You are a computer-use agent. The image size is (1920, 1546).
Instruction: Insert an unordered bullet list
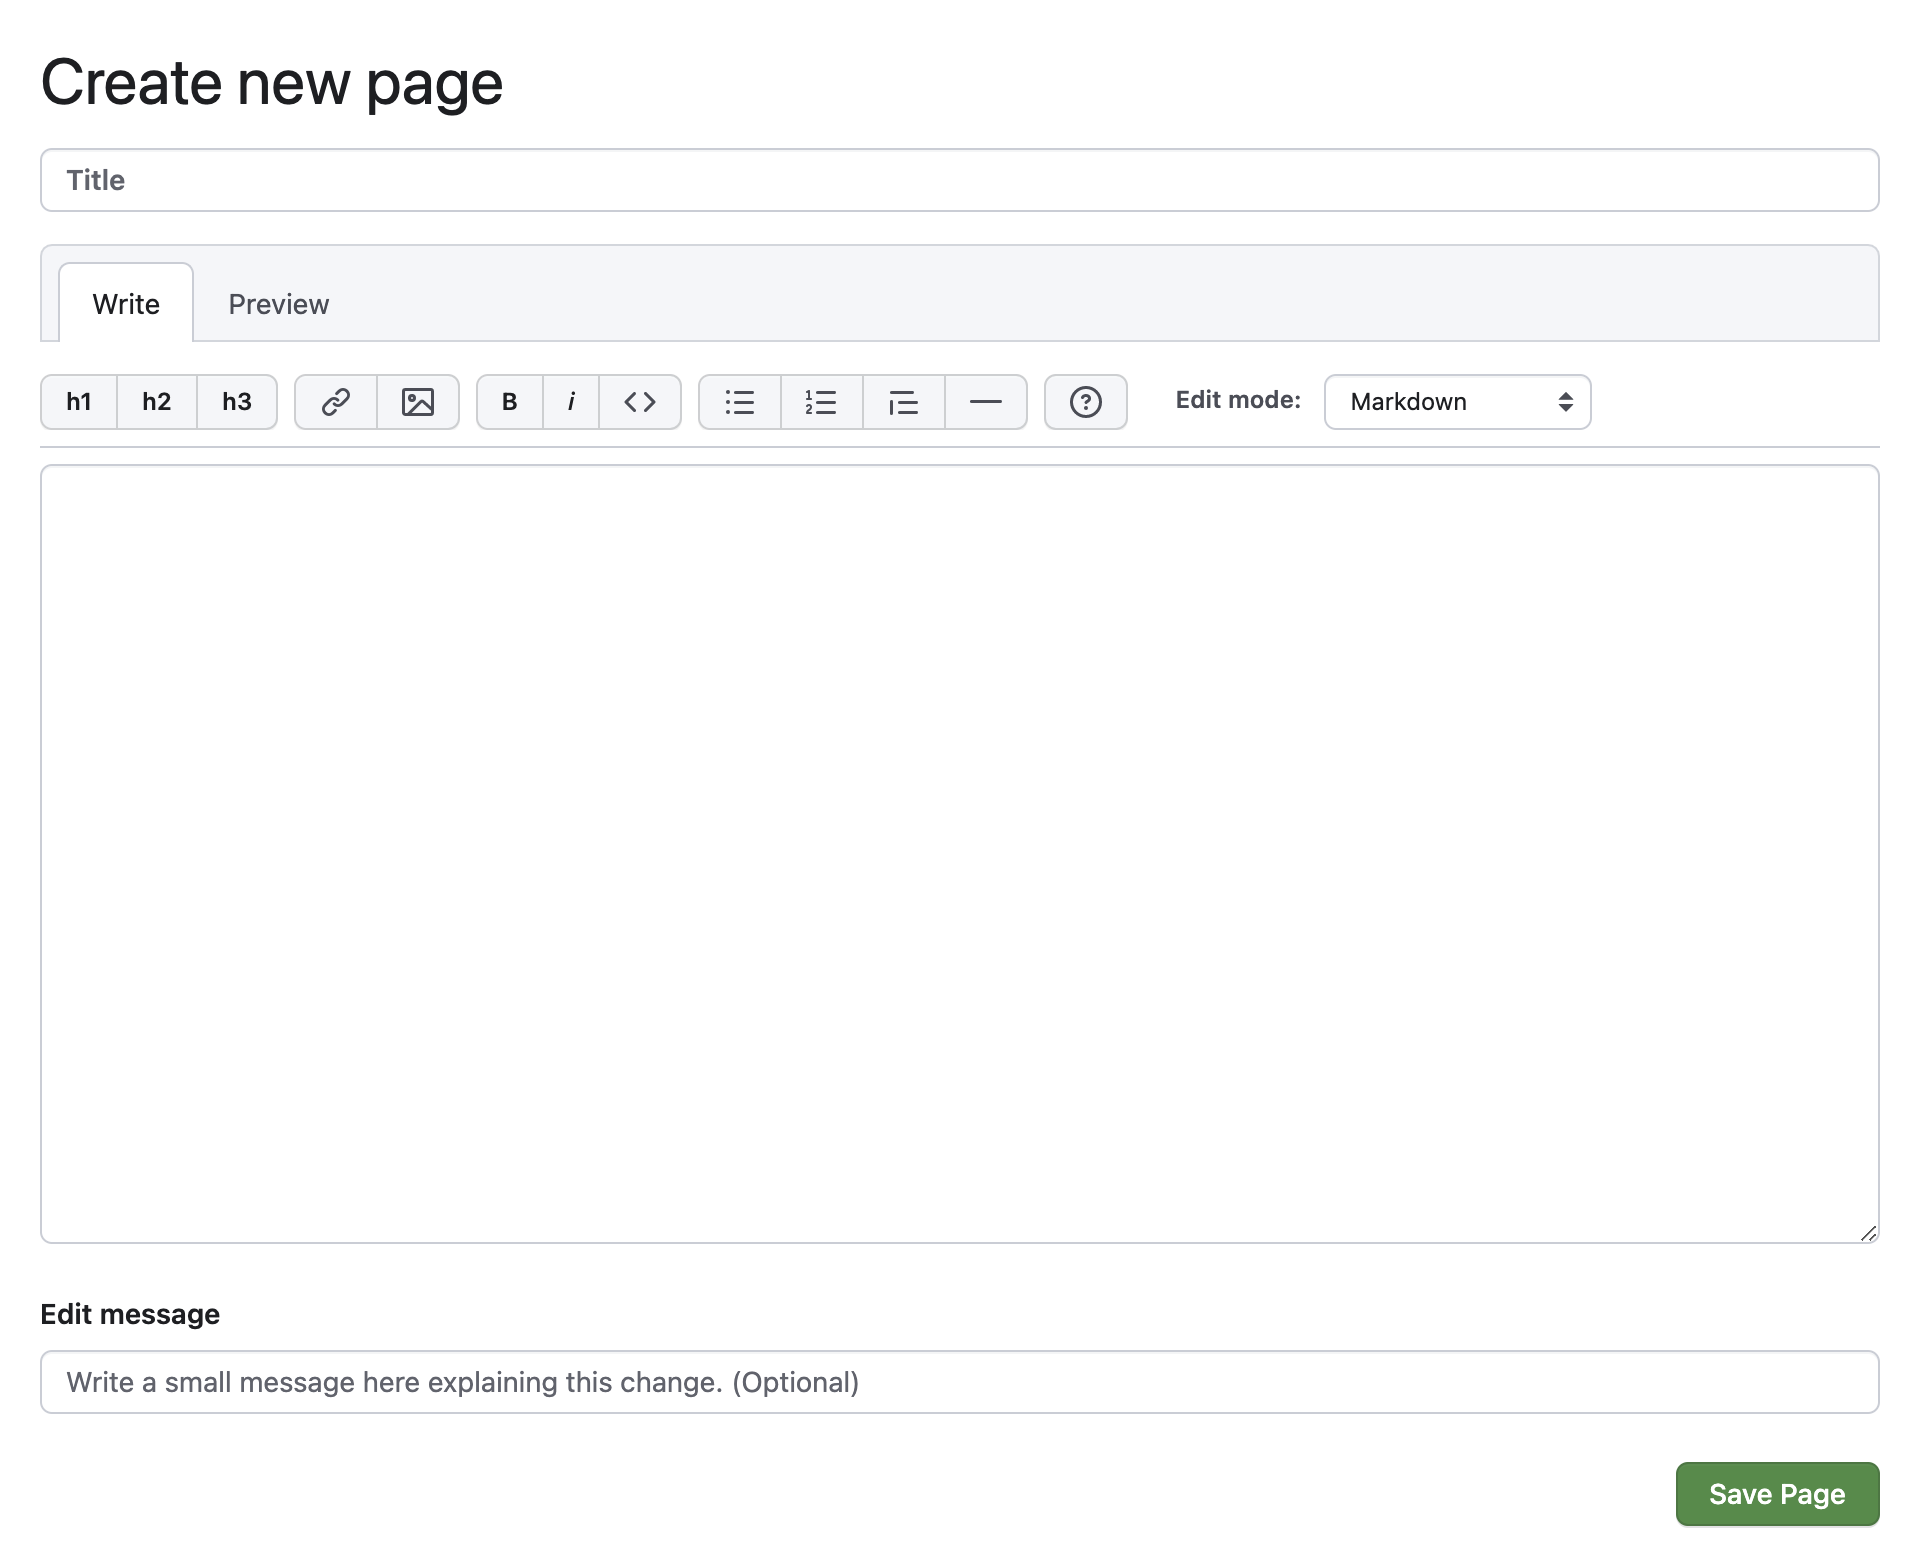[740, 402]
